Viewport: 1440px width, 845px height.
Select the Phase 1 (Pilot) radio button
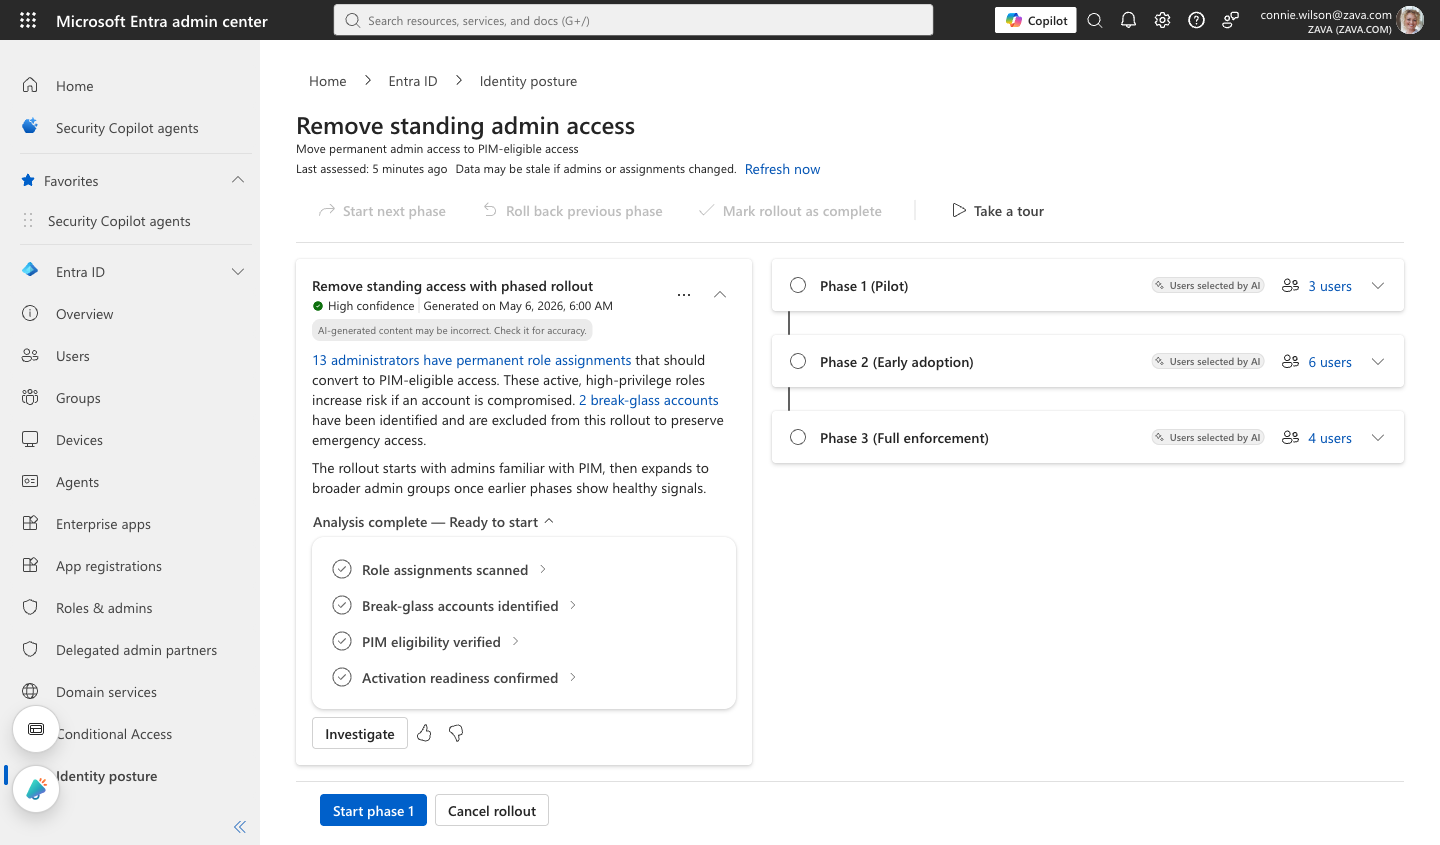(798, 285)
